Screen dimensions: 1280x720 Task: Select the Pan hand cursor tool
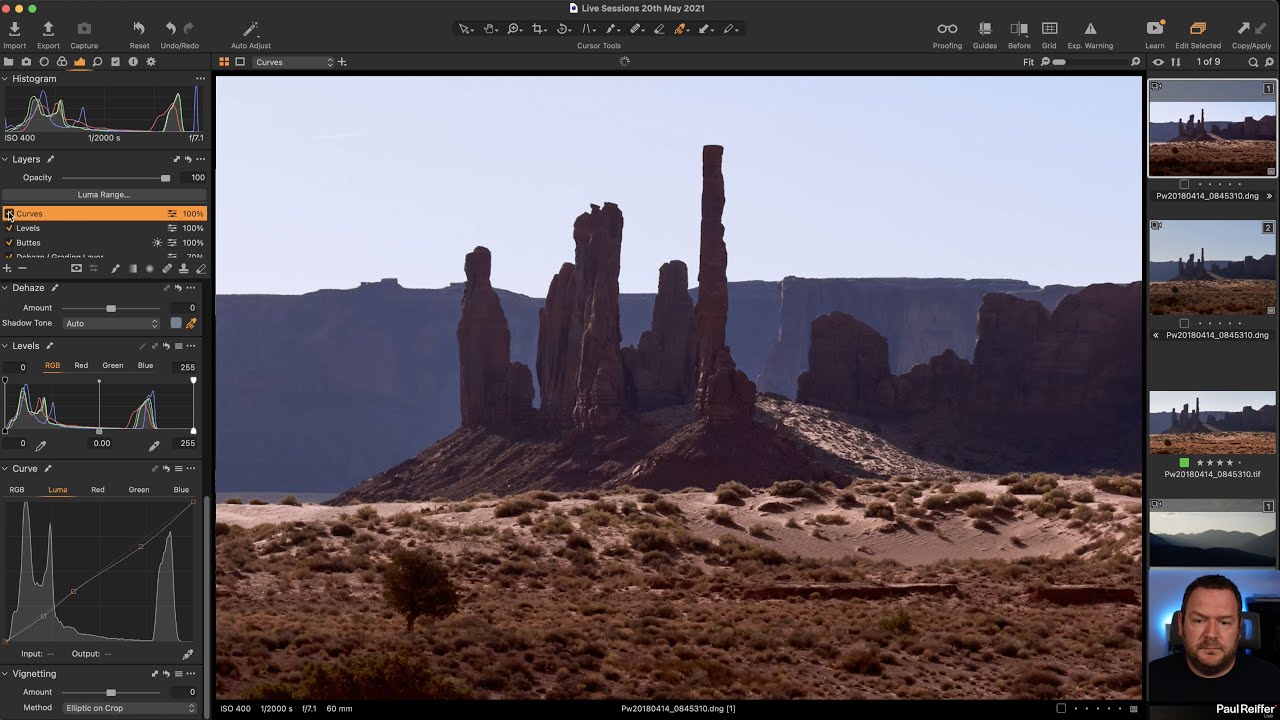point(490,29)
